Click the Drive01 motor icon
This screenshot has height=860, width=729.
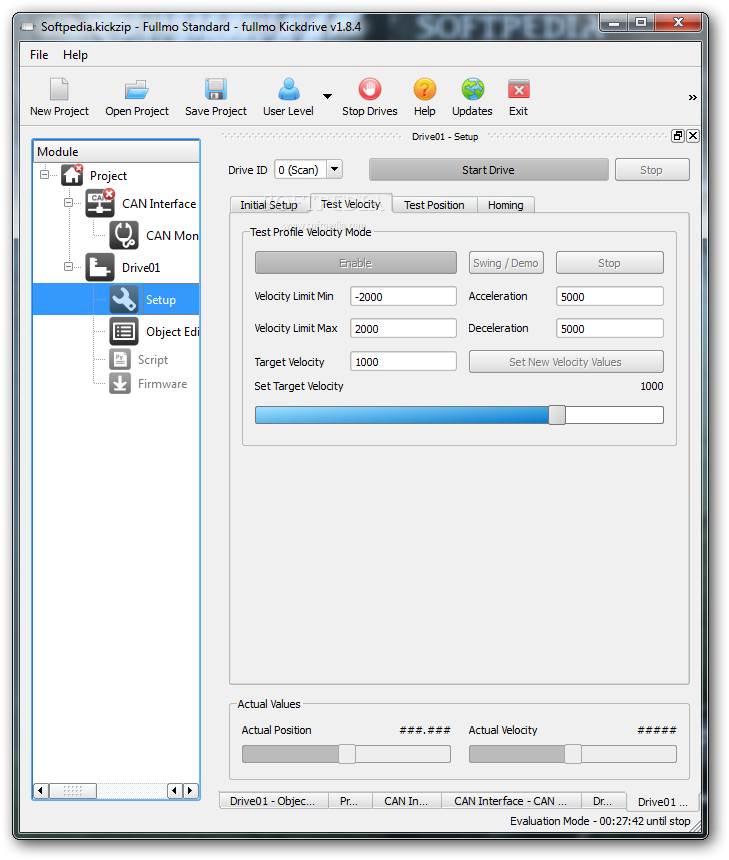coord(100,267)
